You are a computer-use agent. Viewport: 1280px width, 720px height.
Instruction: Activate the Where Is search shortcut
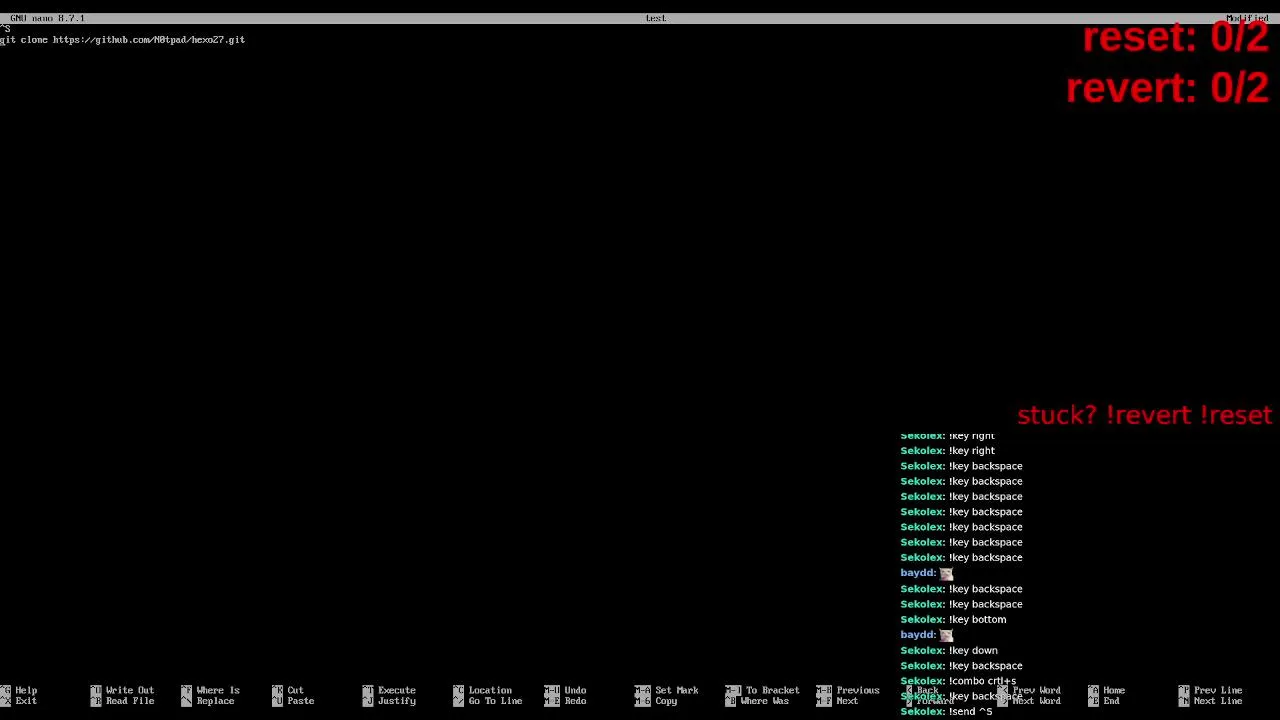[x=211, y=690]
